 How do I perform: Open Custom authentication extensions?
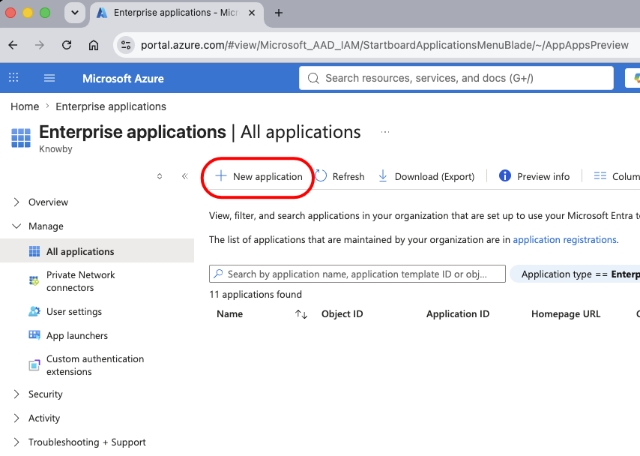[x=95, y=365]
